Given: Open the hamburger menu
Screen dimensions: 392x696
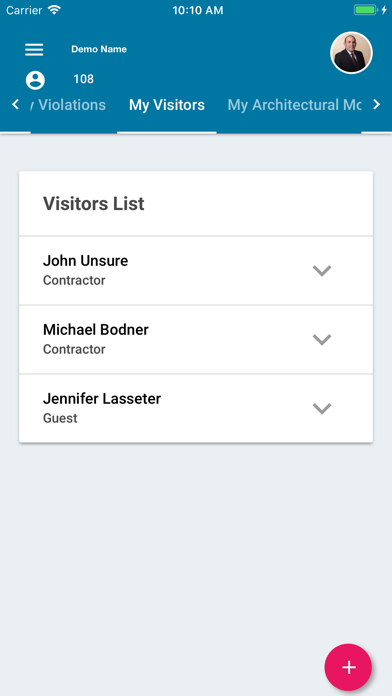Looking at the screenshot, I should click(34, 49).
